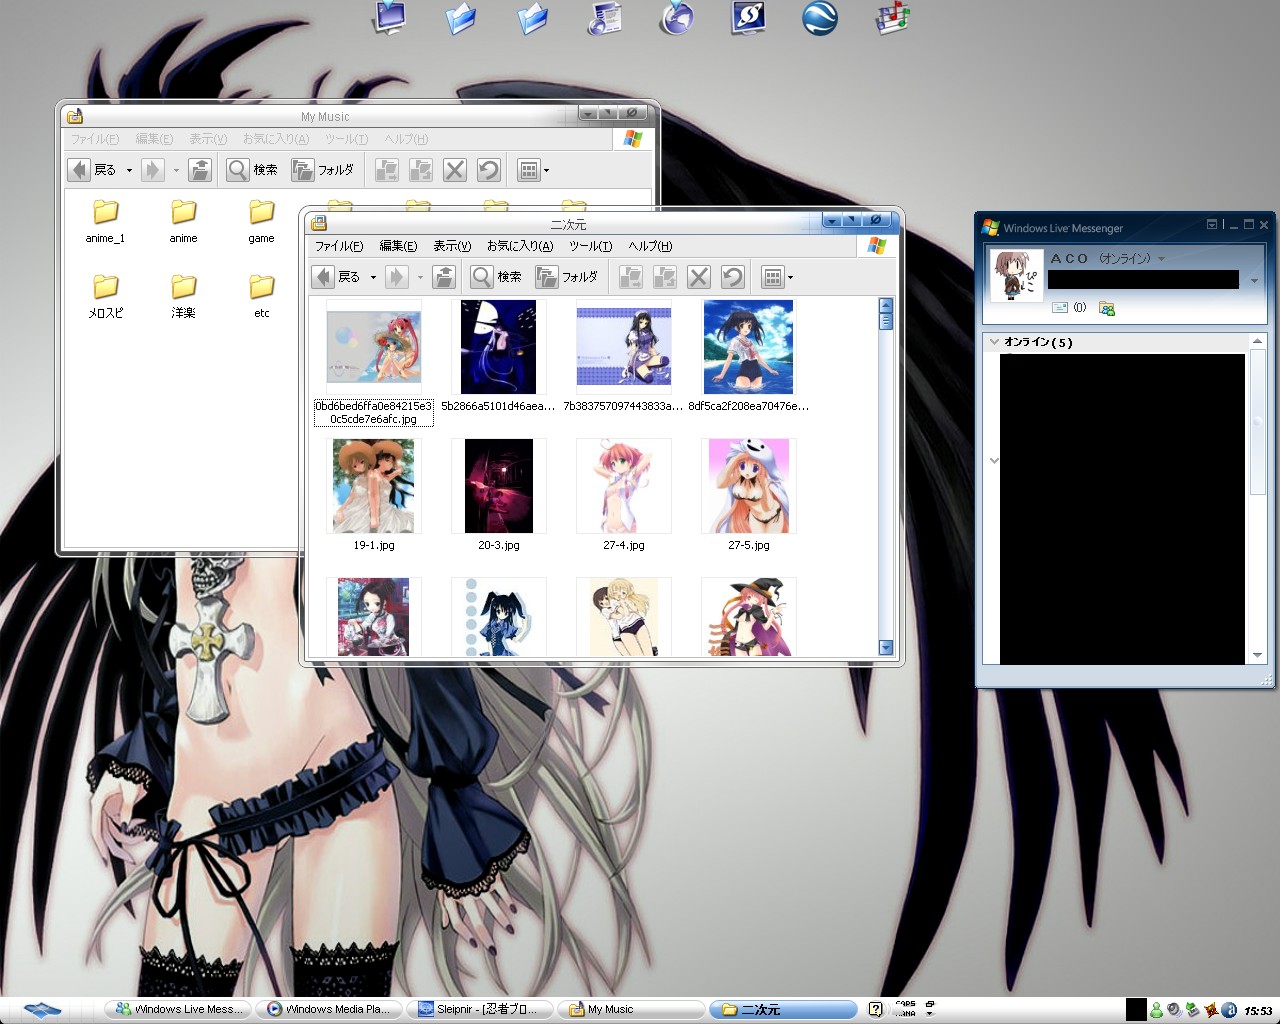Open the Start button on the taskbar
The width and height of the screenshot is (1280, 1024).
pyautogui.click(x=42, y=1009)
